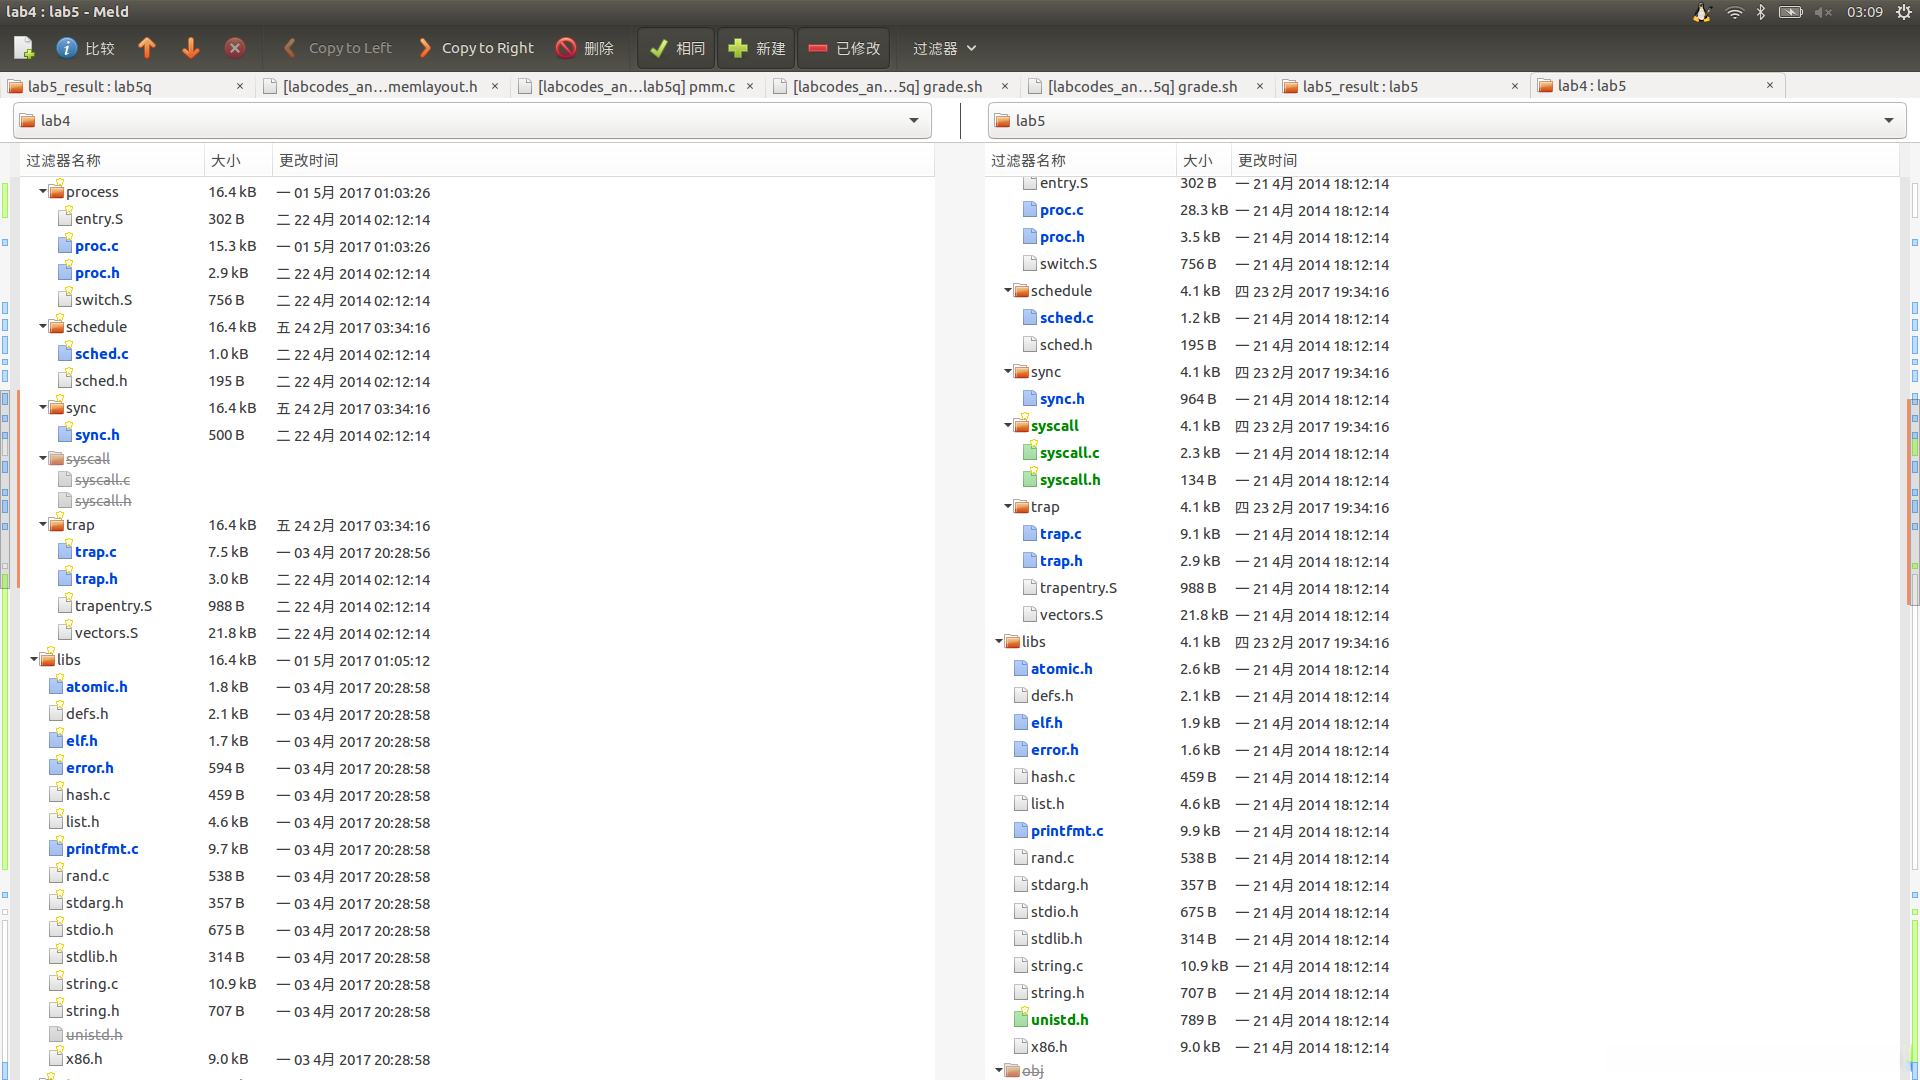The width and height of the screenshot is (1920, 1080).
Task: Switch to the pmm.c comparison tab
Action: click(636, 87)
